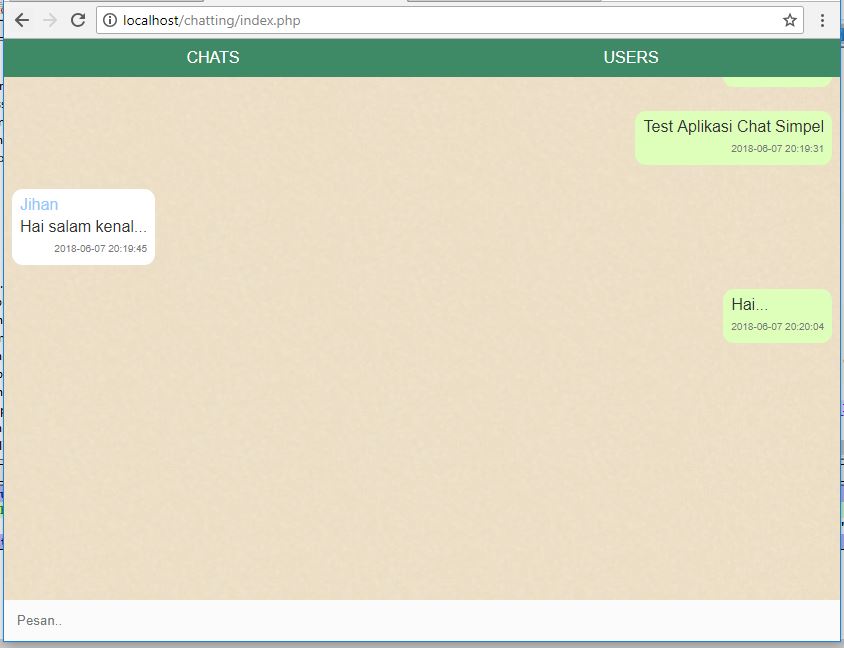Click the browser forward arrow

coord(50,20)
